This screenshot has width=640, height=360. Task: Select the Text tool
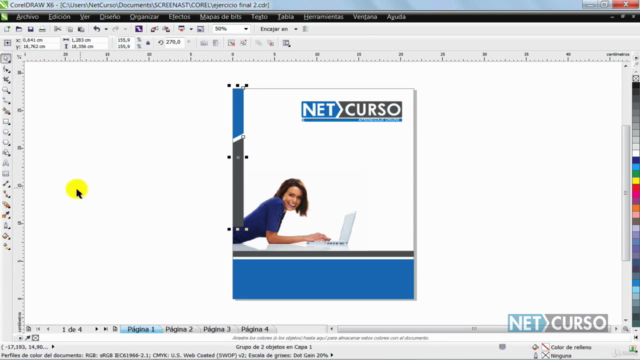click(x=6, y=163)
